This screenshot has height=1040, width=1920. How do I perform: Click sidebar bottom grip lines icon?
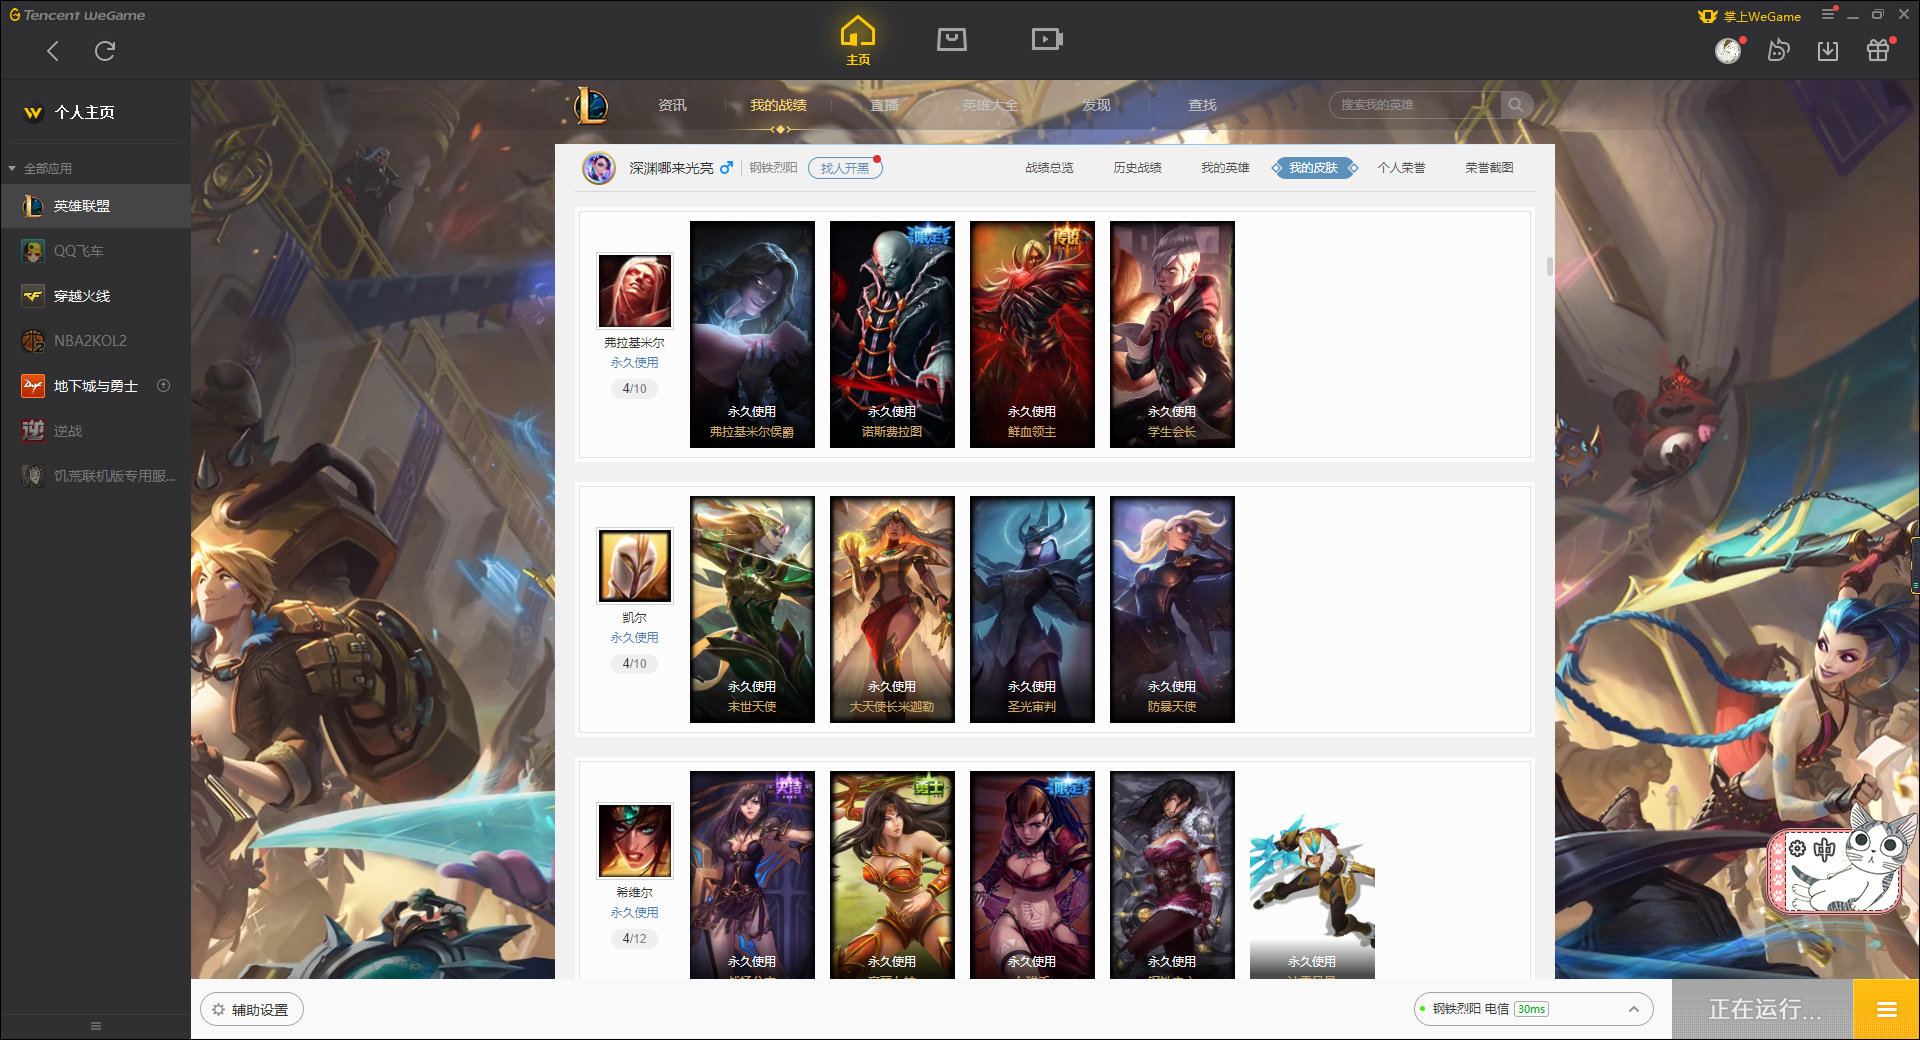point(96,1026)
